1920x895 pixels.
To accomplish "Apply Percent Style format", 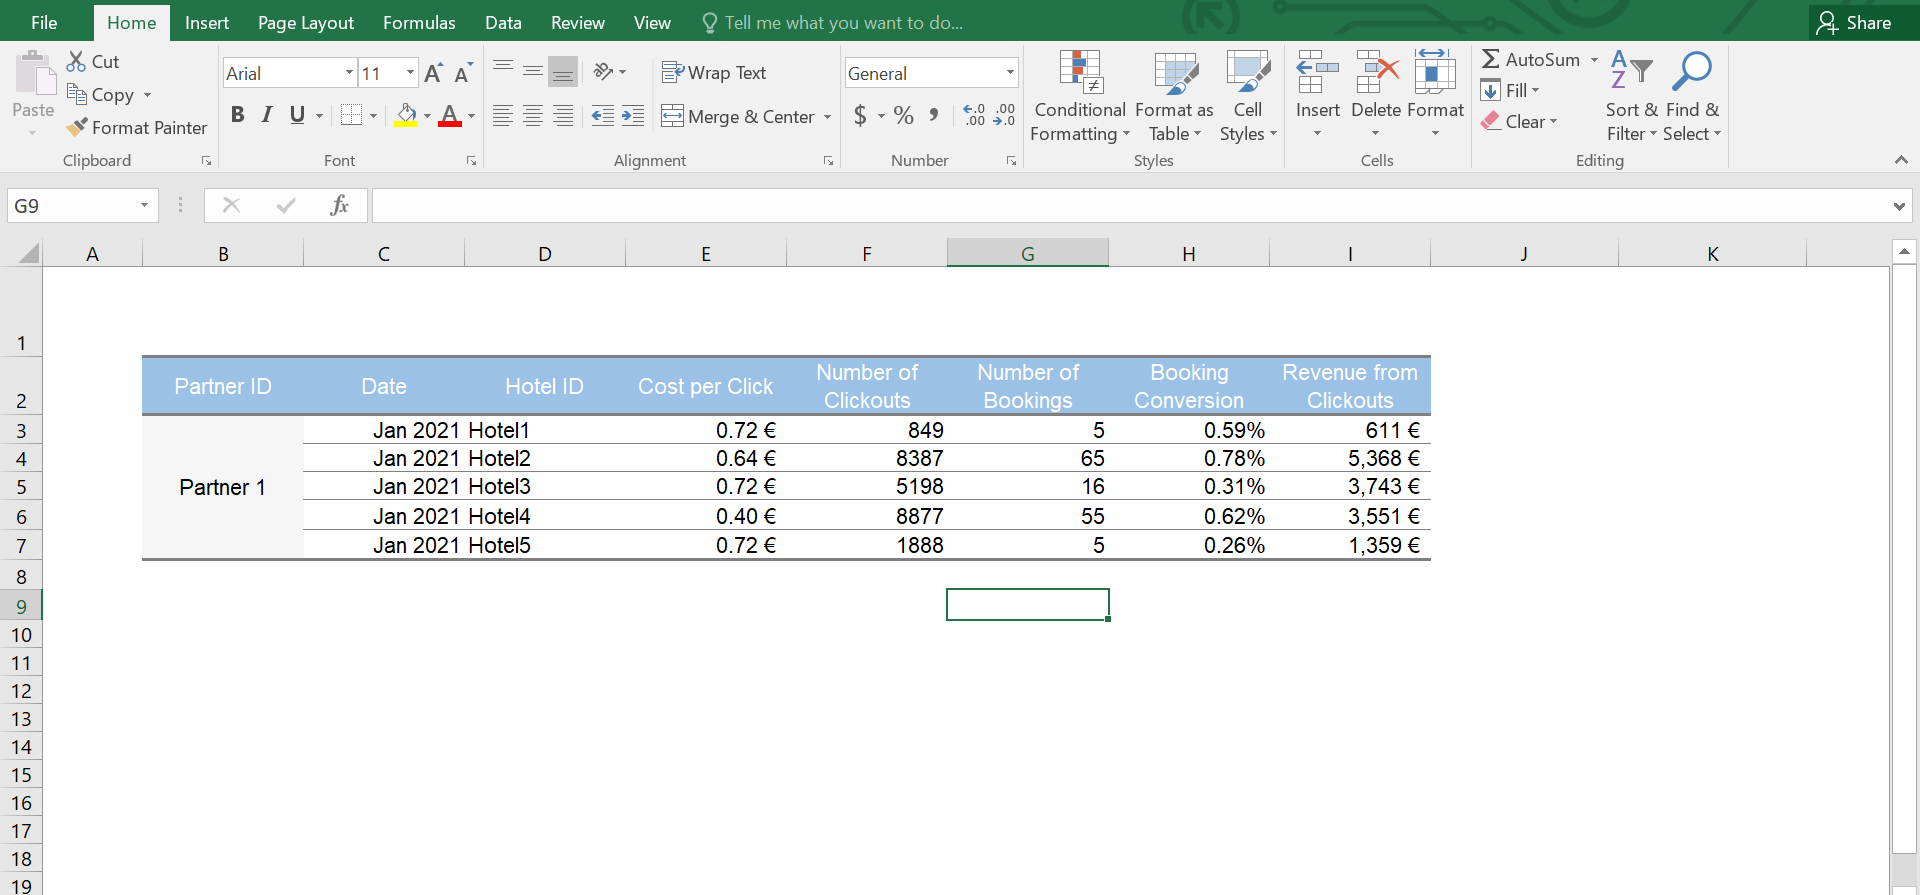I will tap(904, 116).
